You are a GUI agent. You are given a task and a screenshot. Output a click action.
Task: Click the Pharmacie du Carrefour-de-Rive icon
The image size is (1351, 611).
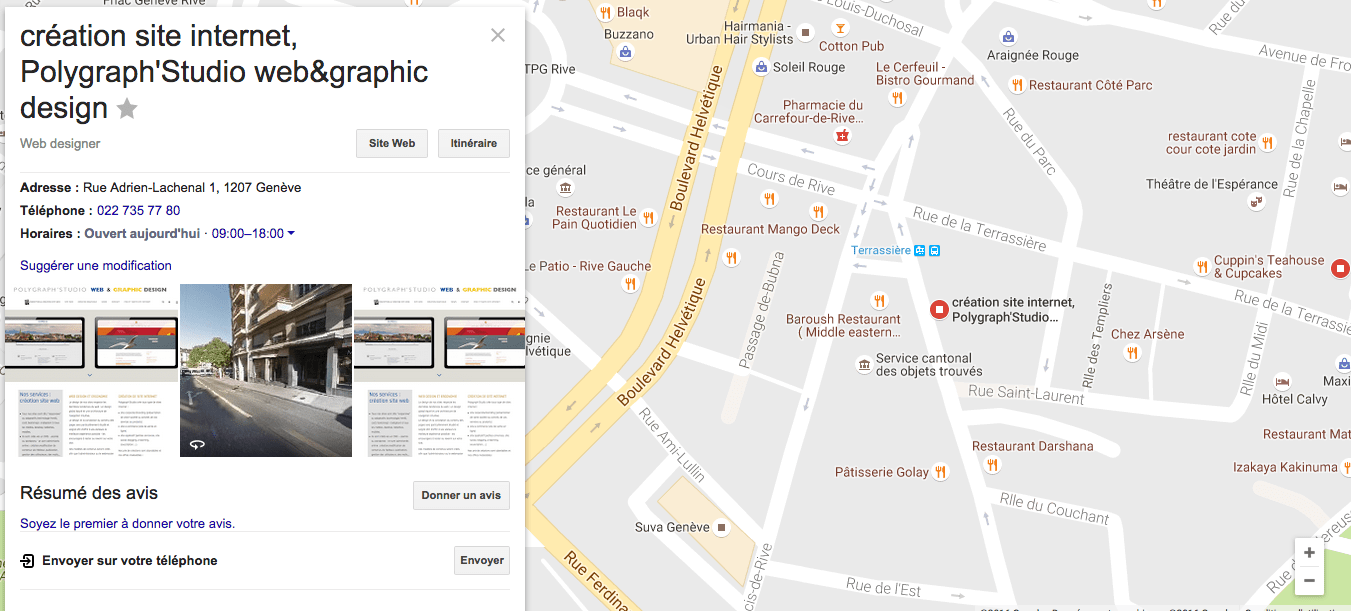pyautogui.click(x=842, y=136)
